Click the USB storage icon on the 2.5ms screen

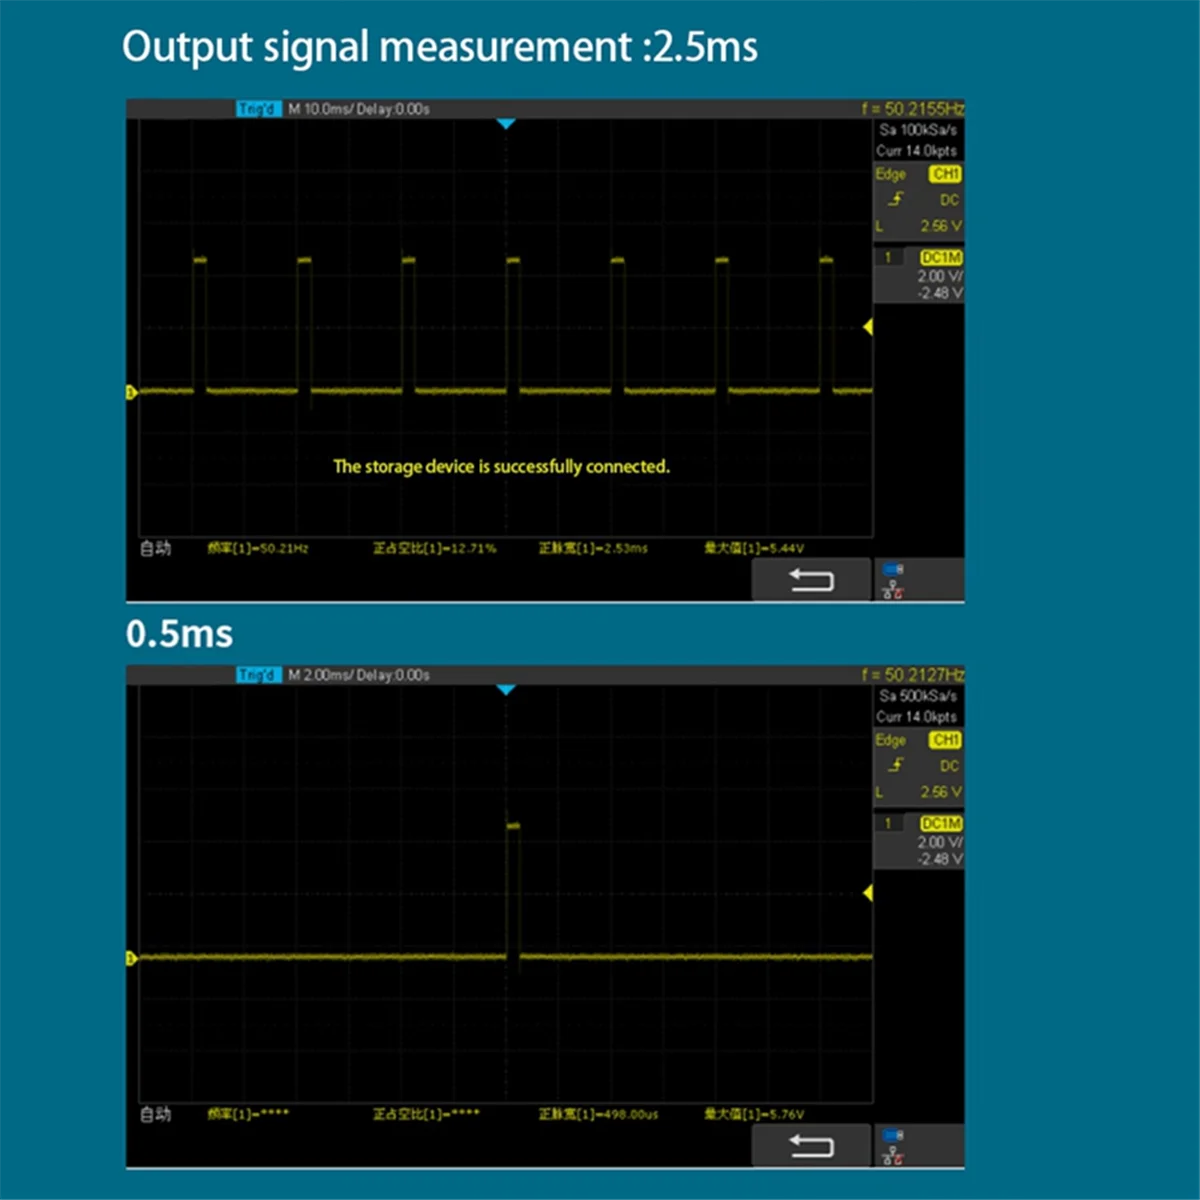[x=893, y=570]
